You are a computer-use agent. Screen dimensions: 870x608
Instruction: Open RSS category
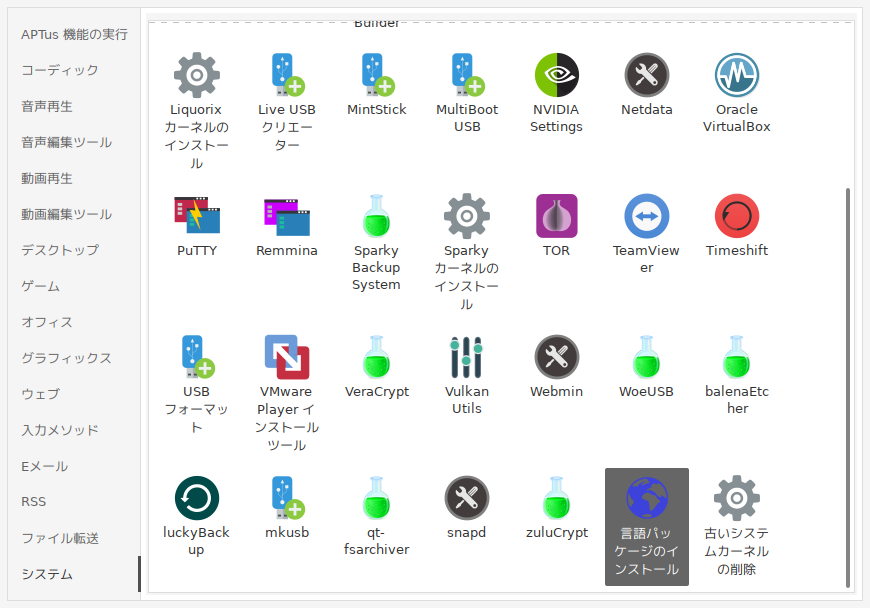[x=34, y=502]
